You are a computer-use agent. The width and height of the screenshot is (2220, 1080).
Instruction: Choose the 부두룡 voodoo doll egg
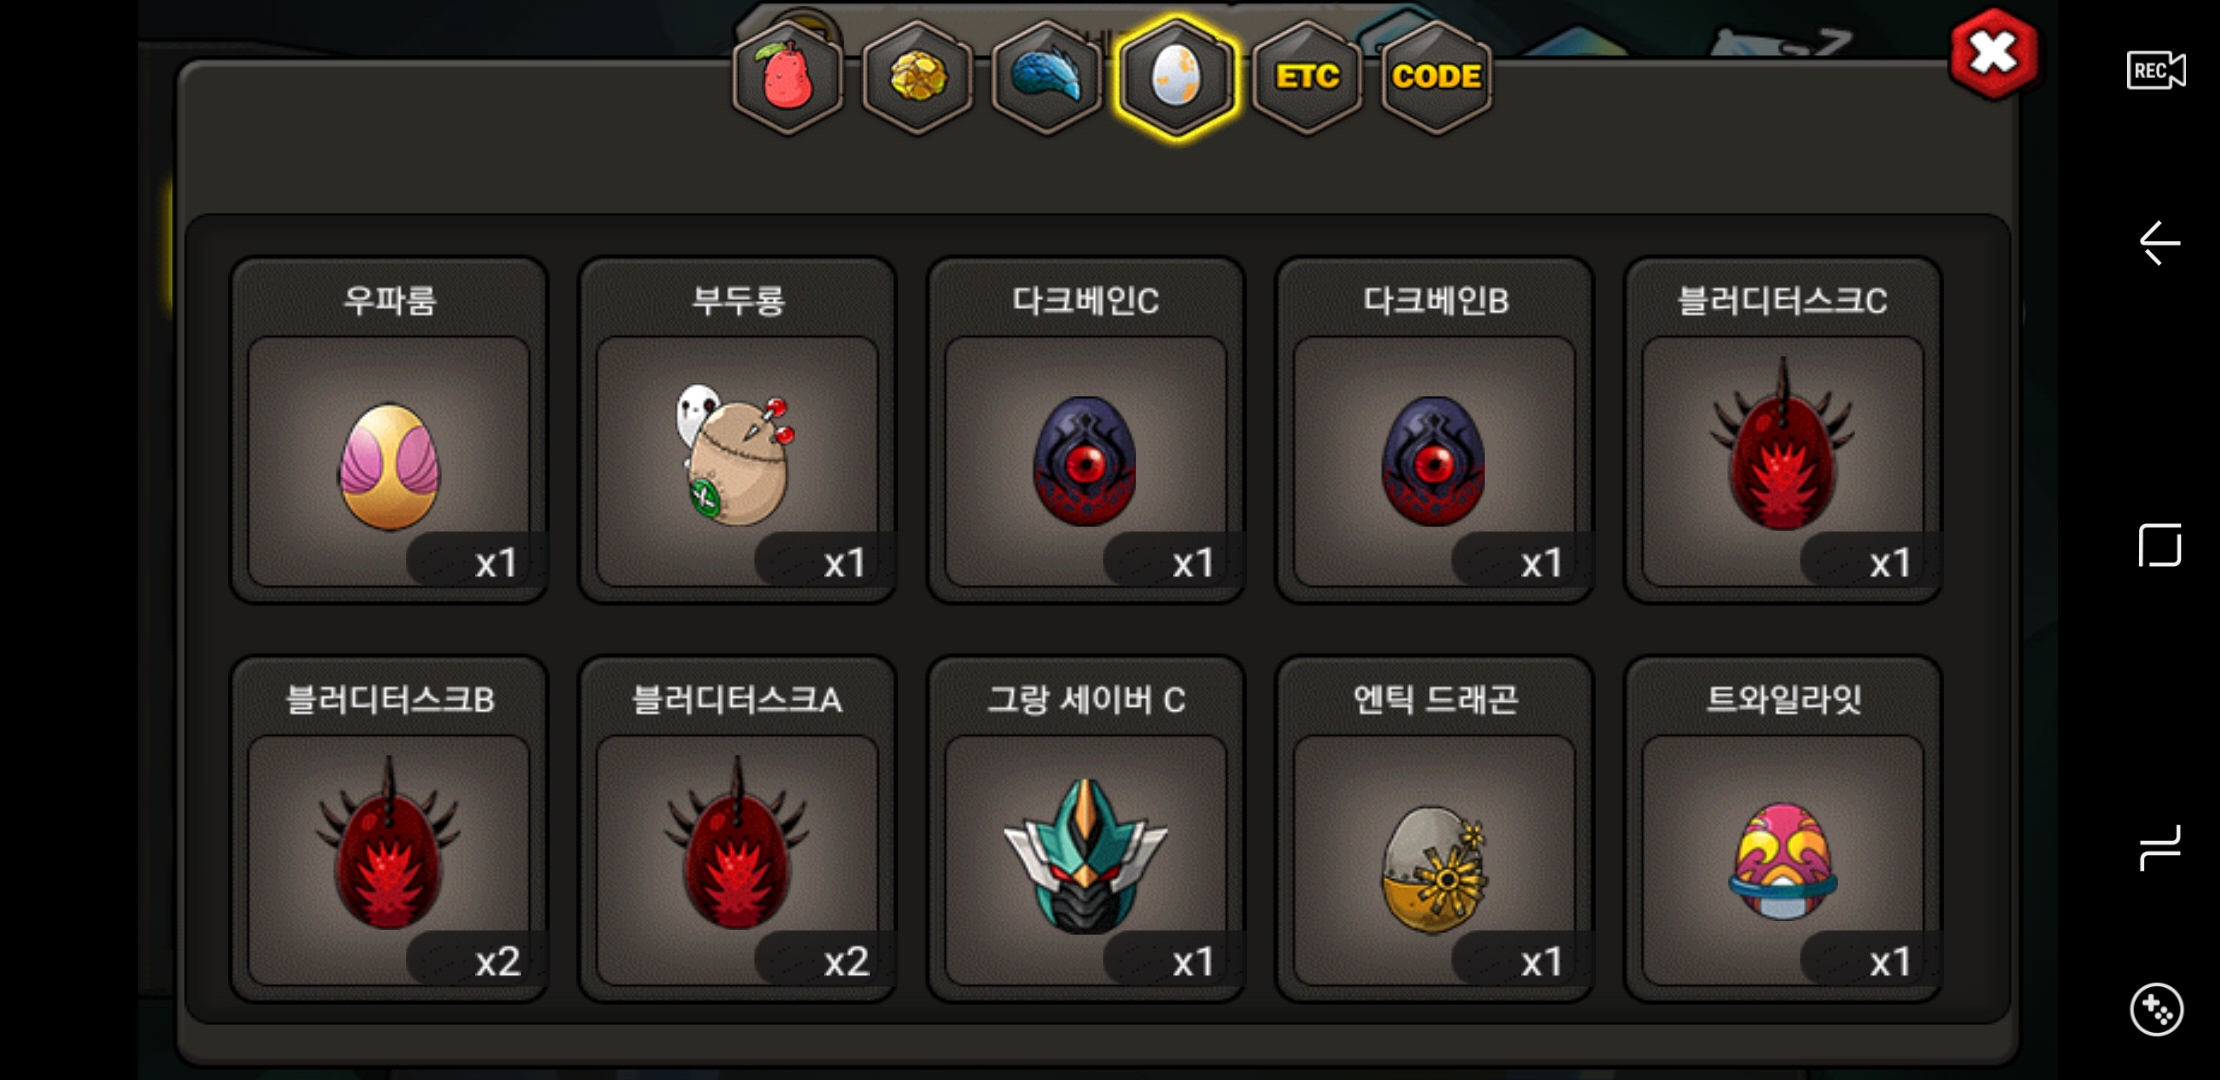(737, 430)
